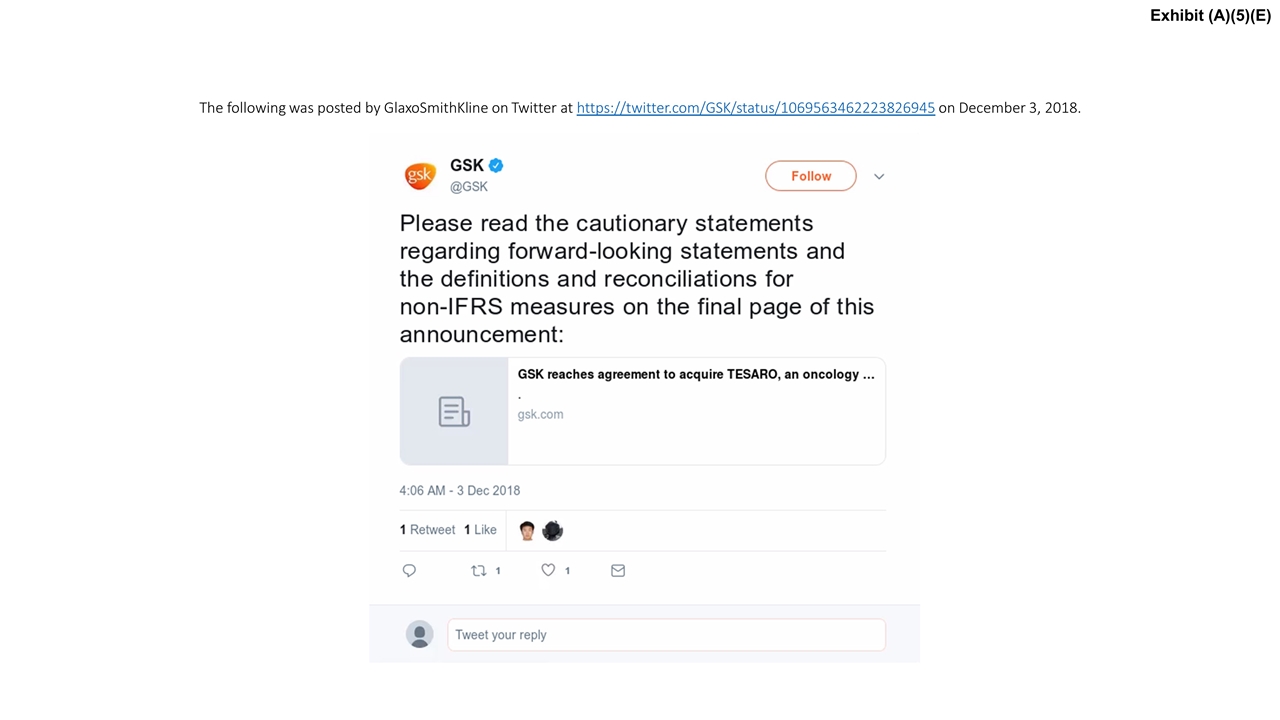
Task: Open the twitter.com/GSK status hyperlink
Action: (x=755, y=108)
